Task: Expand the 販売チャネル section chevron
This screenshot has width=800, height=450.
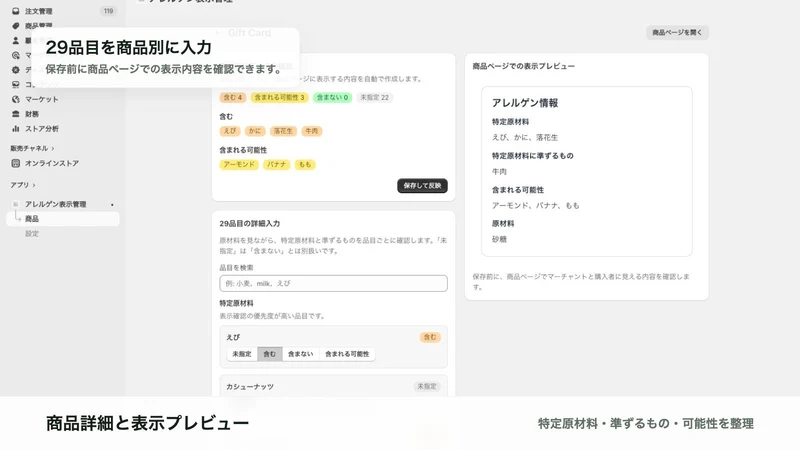Action: tap(53, 148)
